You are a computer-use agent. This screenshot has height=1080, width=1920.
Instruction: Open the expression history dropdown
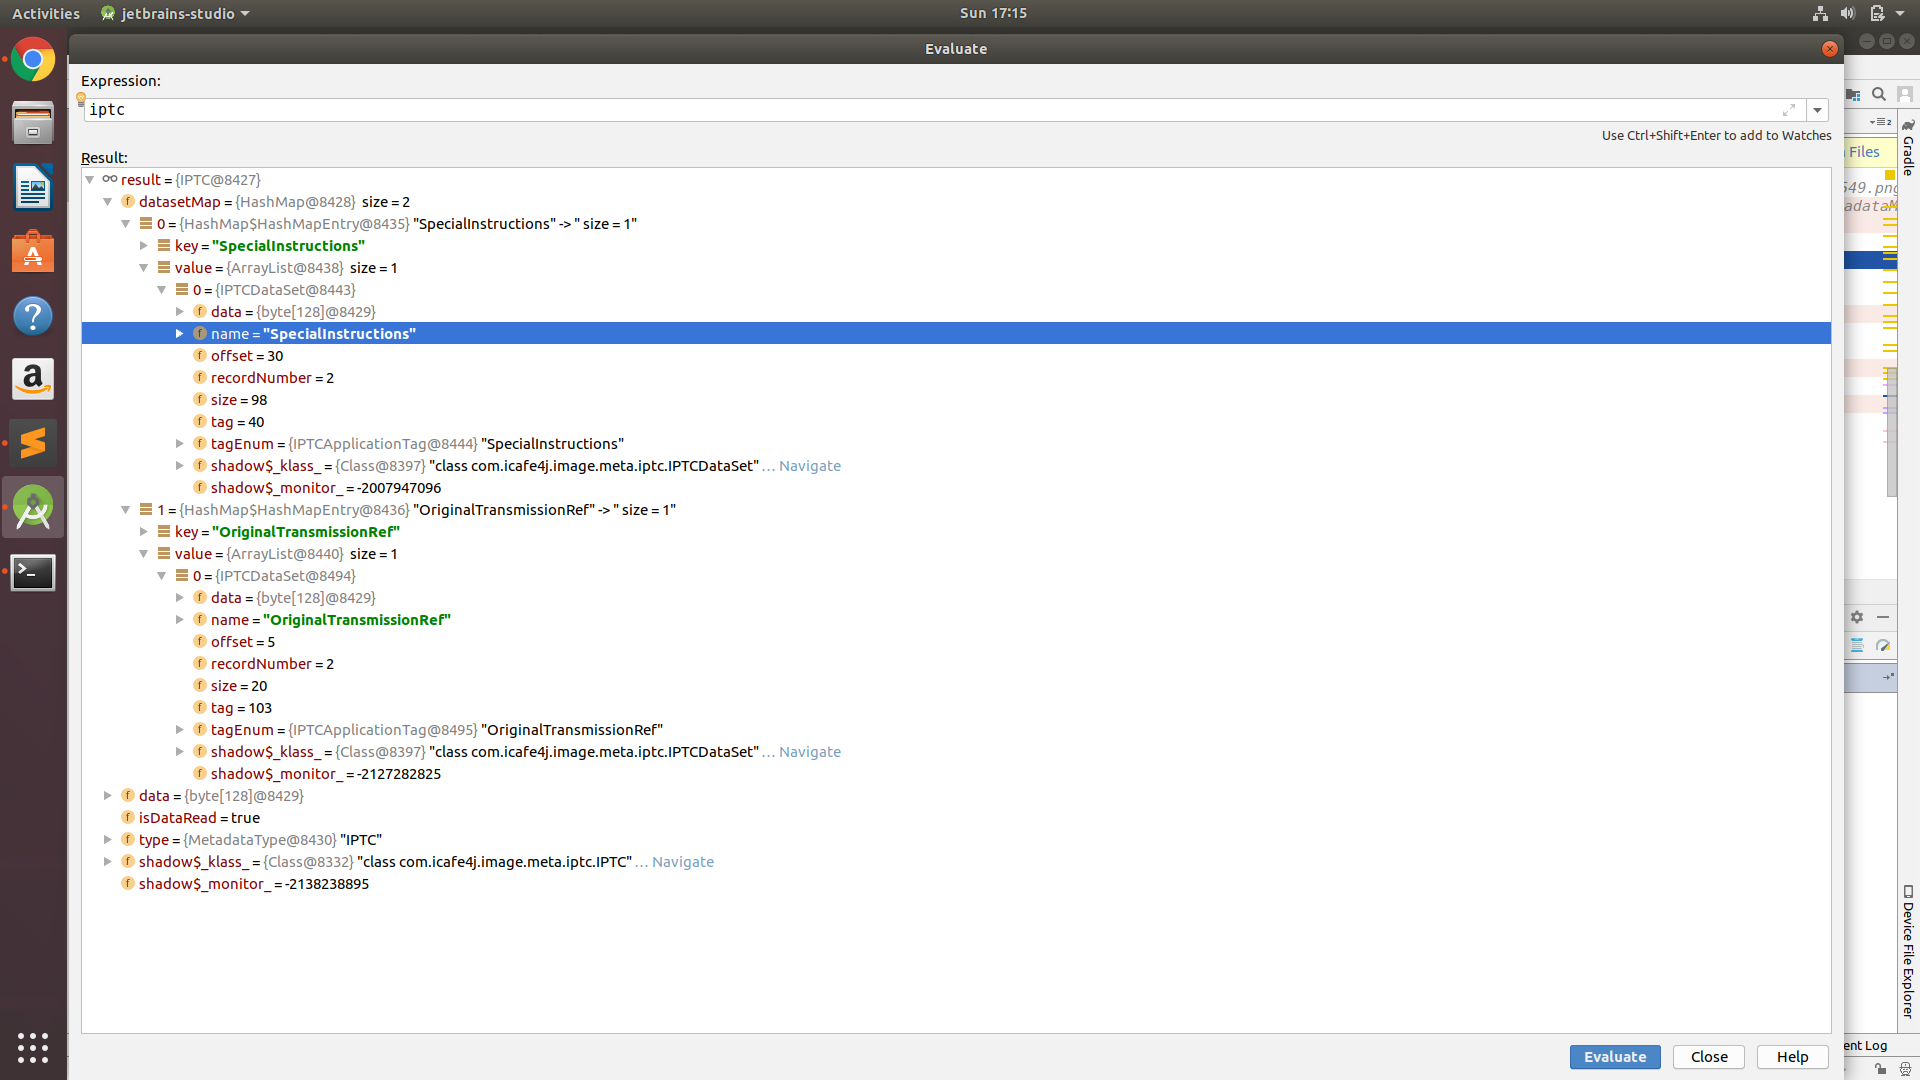(1817, 110)
